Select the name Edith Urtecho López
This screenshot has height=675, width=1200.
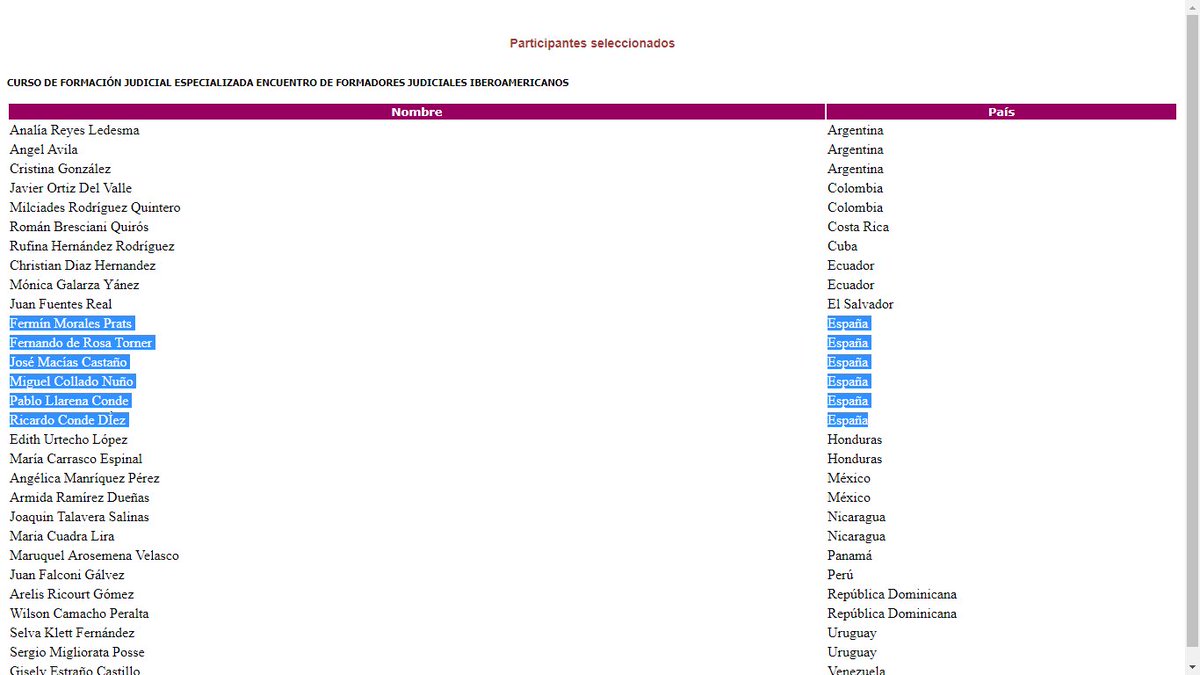pyautogui.click(x=69, y=440)
